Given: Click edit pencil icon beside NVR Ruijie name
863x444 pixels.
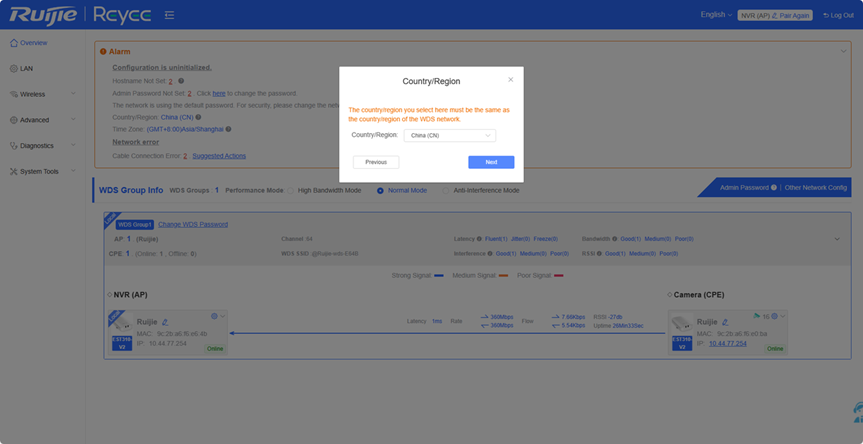Looking at the screenshot, I should pos(165,322).
